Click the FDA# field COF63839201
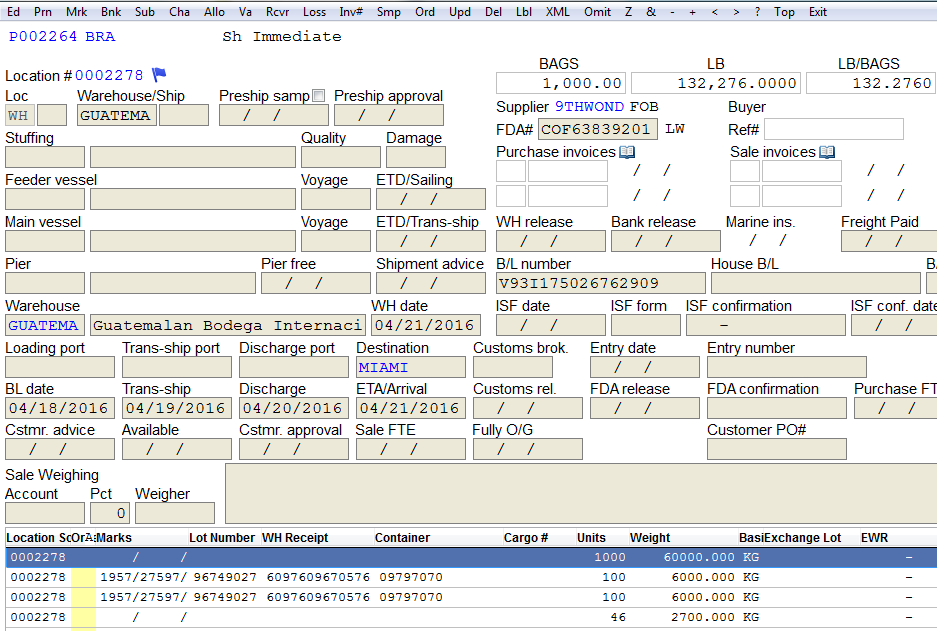Viewport: 937px width, 631px height. tap(598, 129)
